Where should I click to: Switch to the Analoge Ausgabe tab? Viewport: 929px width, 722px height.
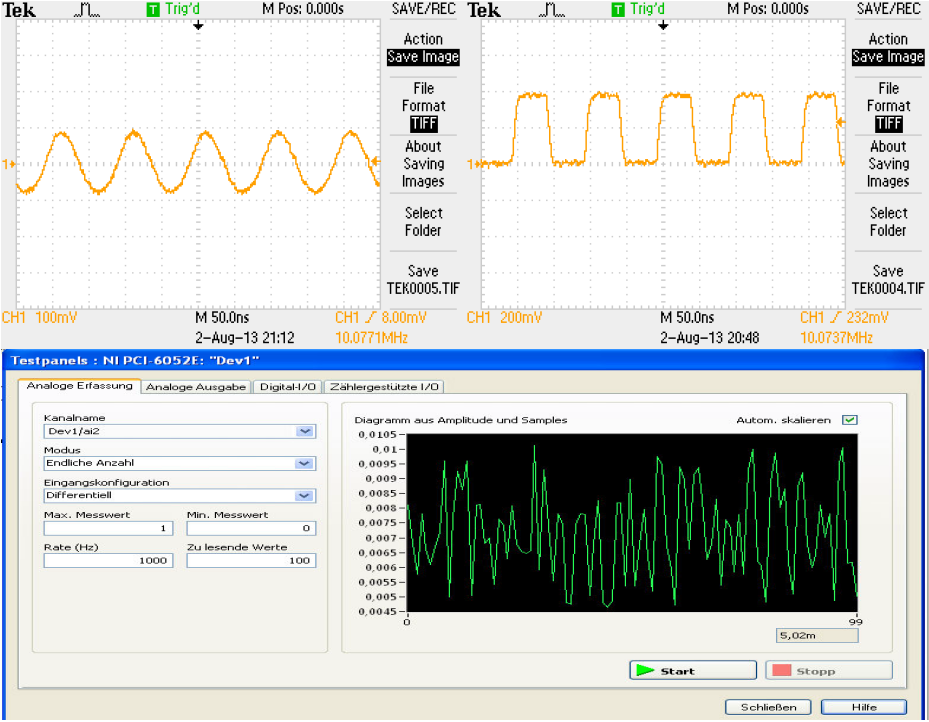(196, 386)
